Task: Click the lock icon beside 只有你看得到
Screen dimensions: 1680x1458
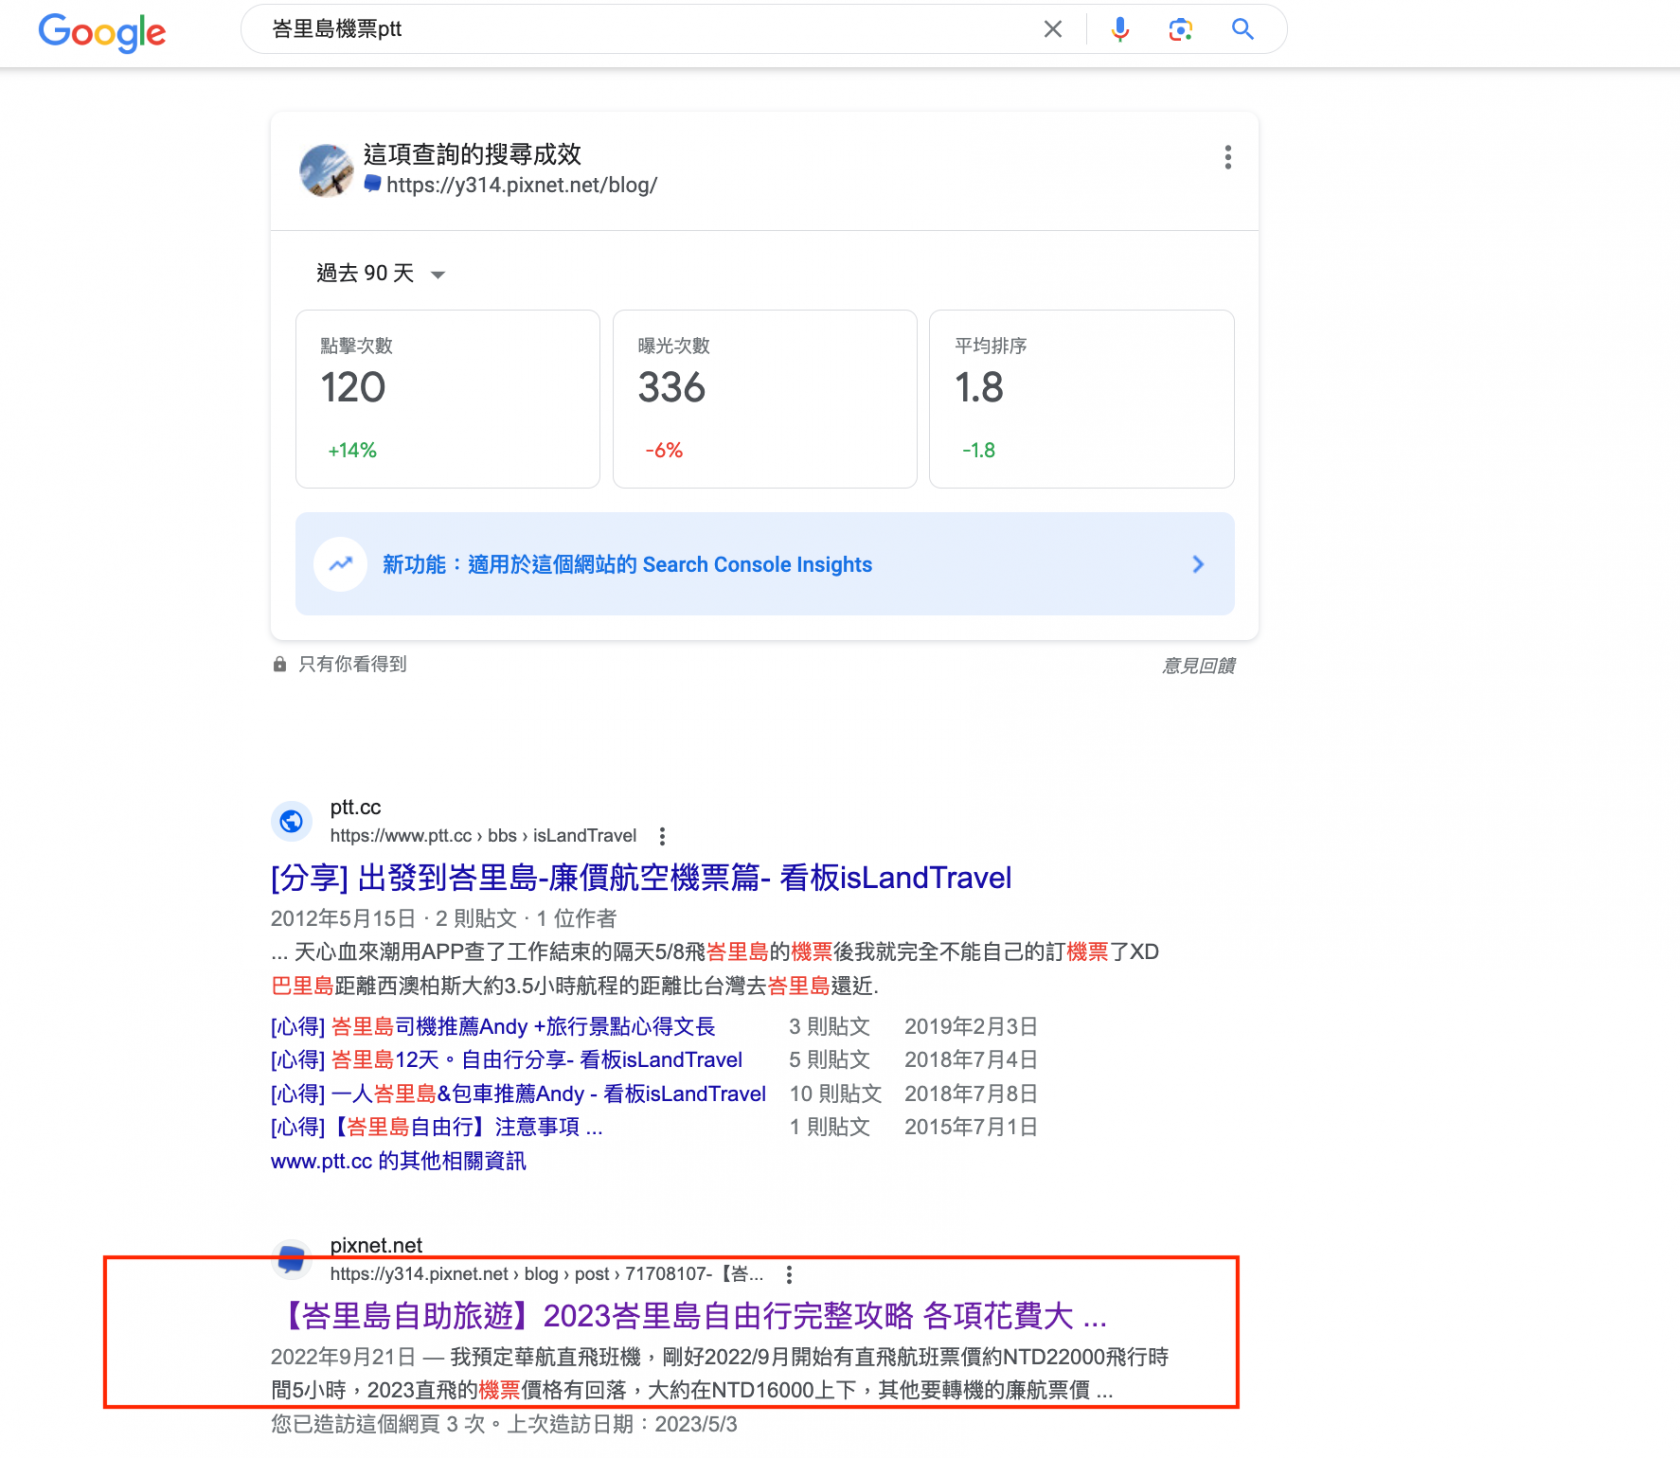Action: coord(280,664)
